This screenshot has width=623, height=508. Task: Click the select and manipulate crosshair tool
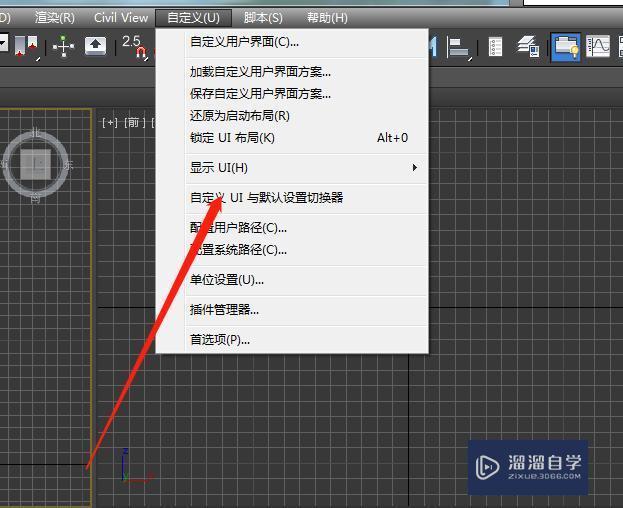[x=63, y=46]
